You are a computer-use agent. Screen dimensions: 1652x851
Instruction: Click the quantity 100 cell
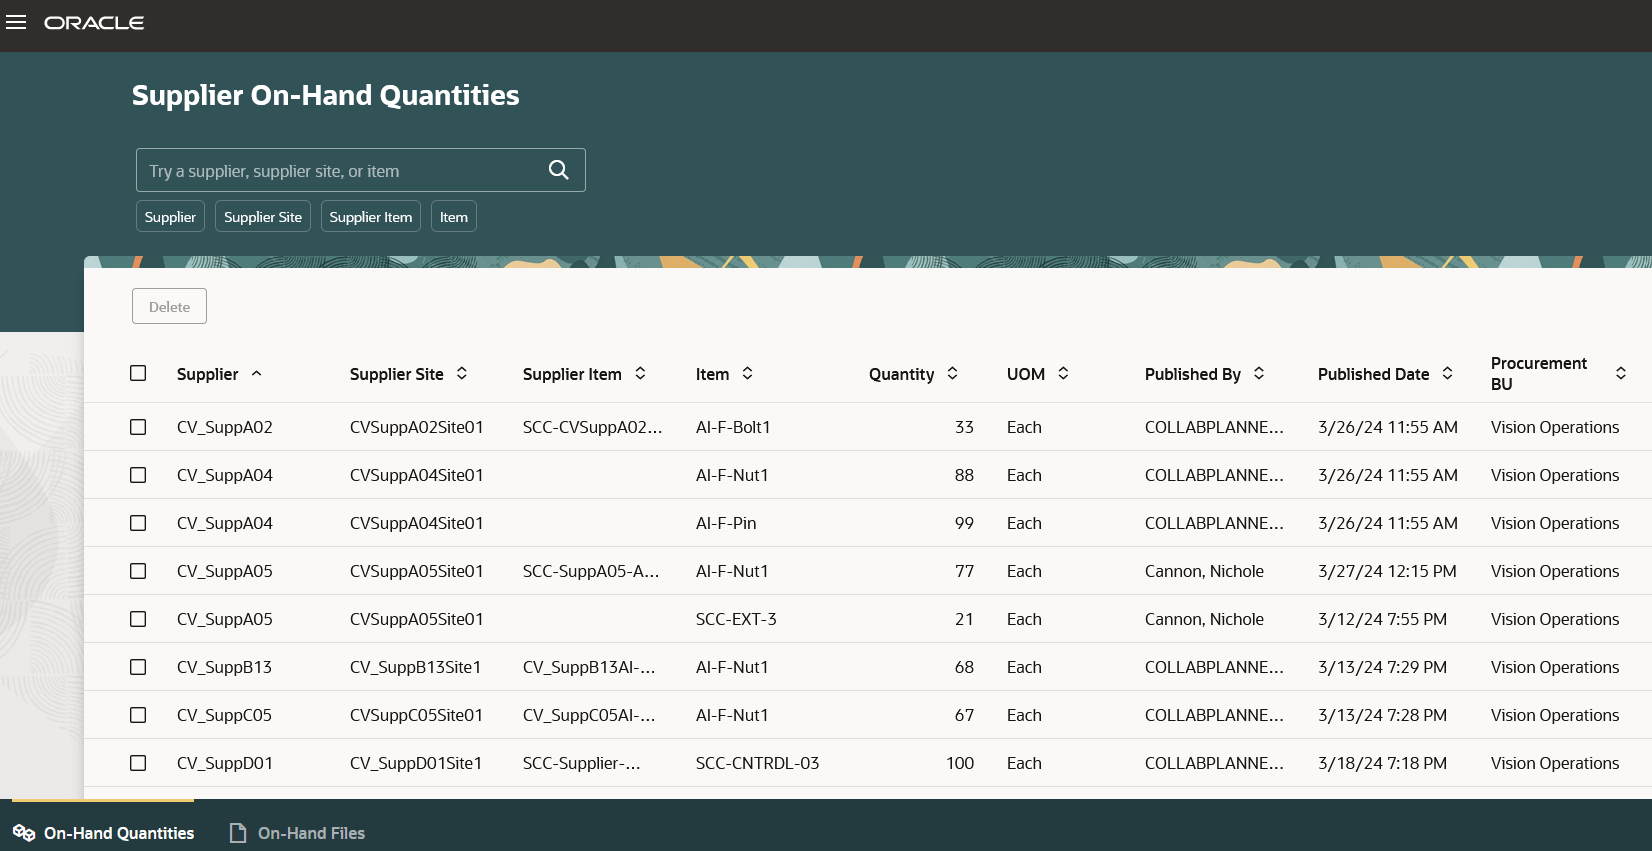click(960, 763)
